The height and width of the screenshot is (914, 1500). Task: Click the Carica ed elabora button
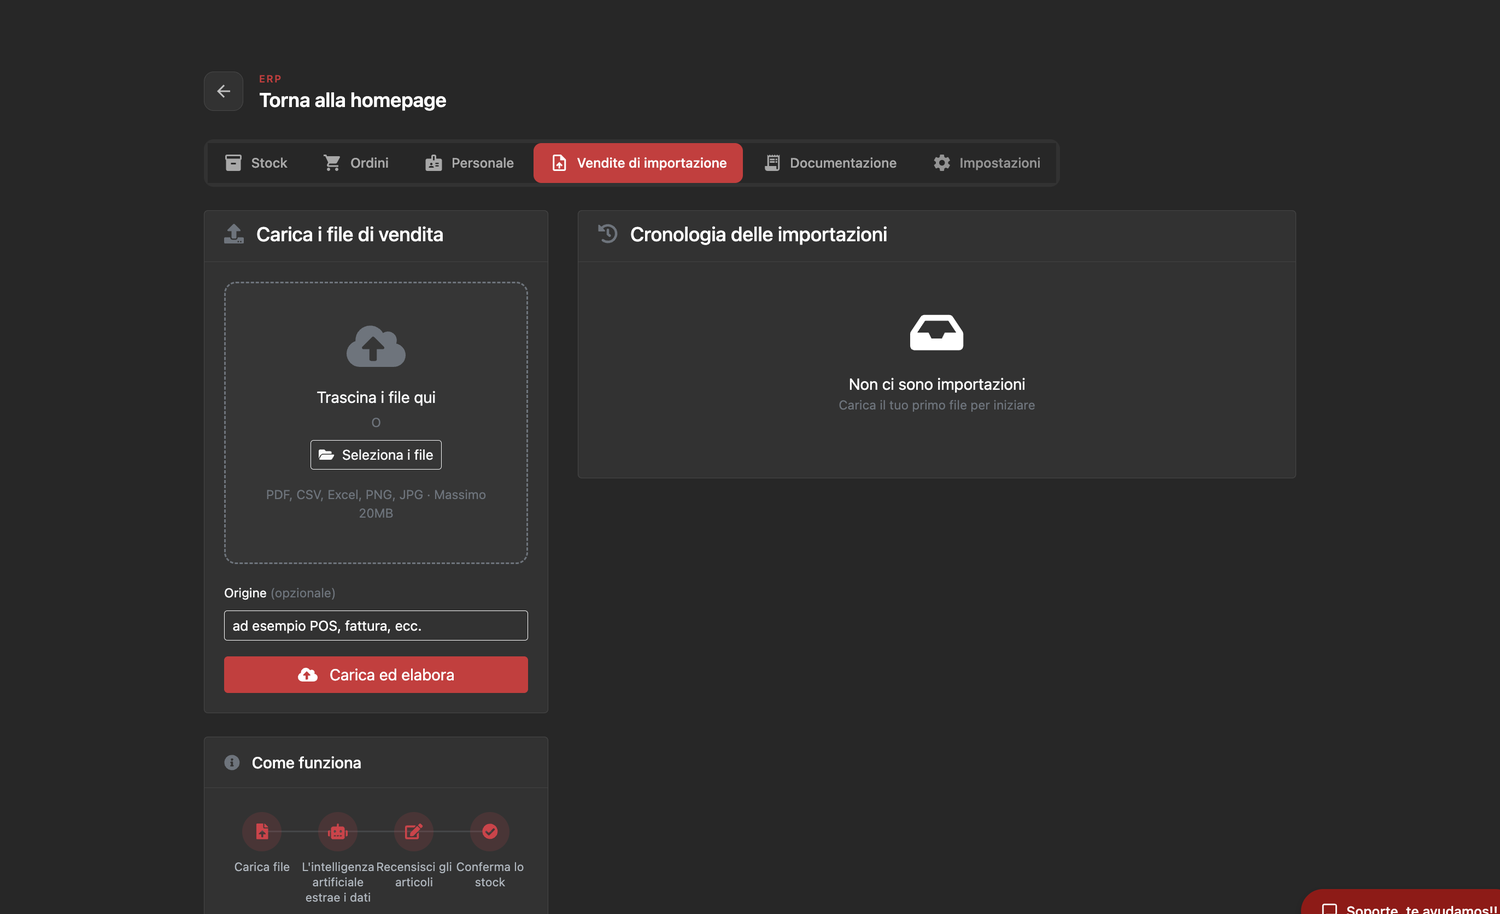click(x=376, y=675)
